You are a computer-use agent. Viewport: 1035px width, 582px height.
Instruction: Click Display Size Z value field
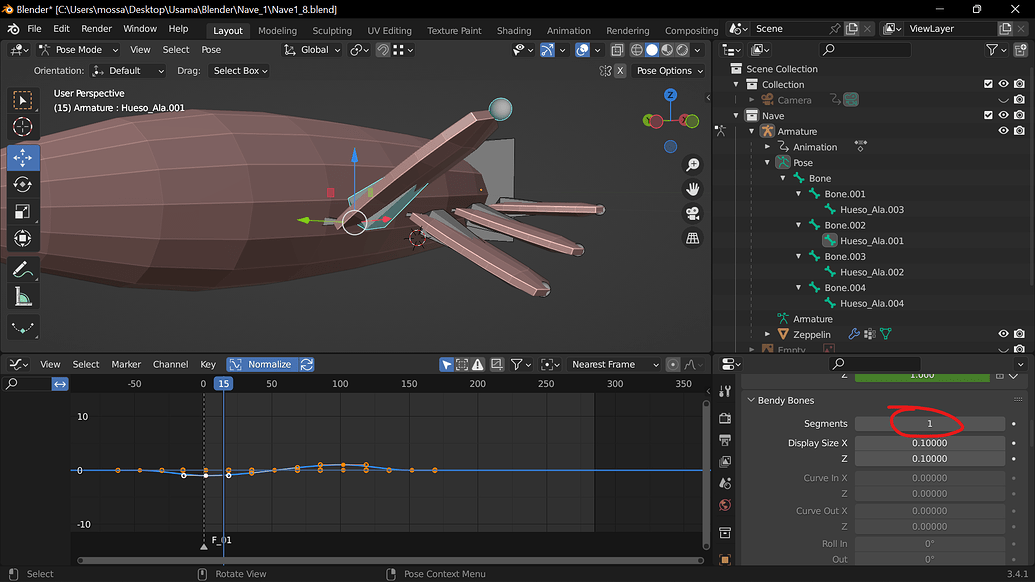pyautogui.click(x=929, y=459)
